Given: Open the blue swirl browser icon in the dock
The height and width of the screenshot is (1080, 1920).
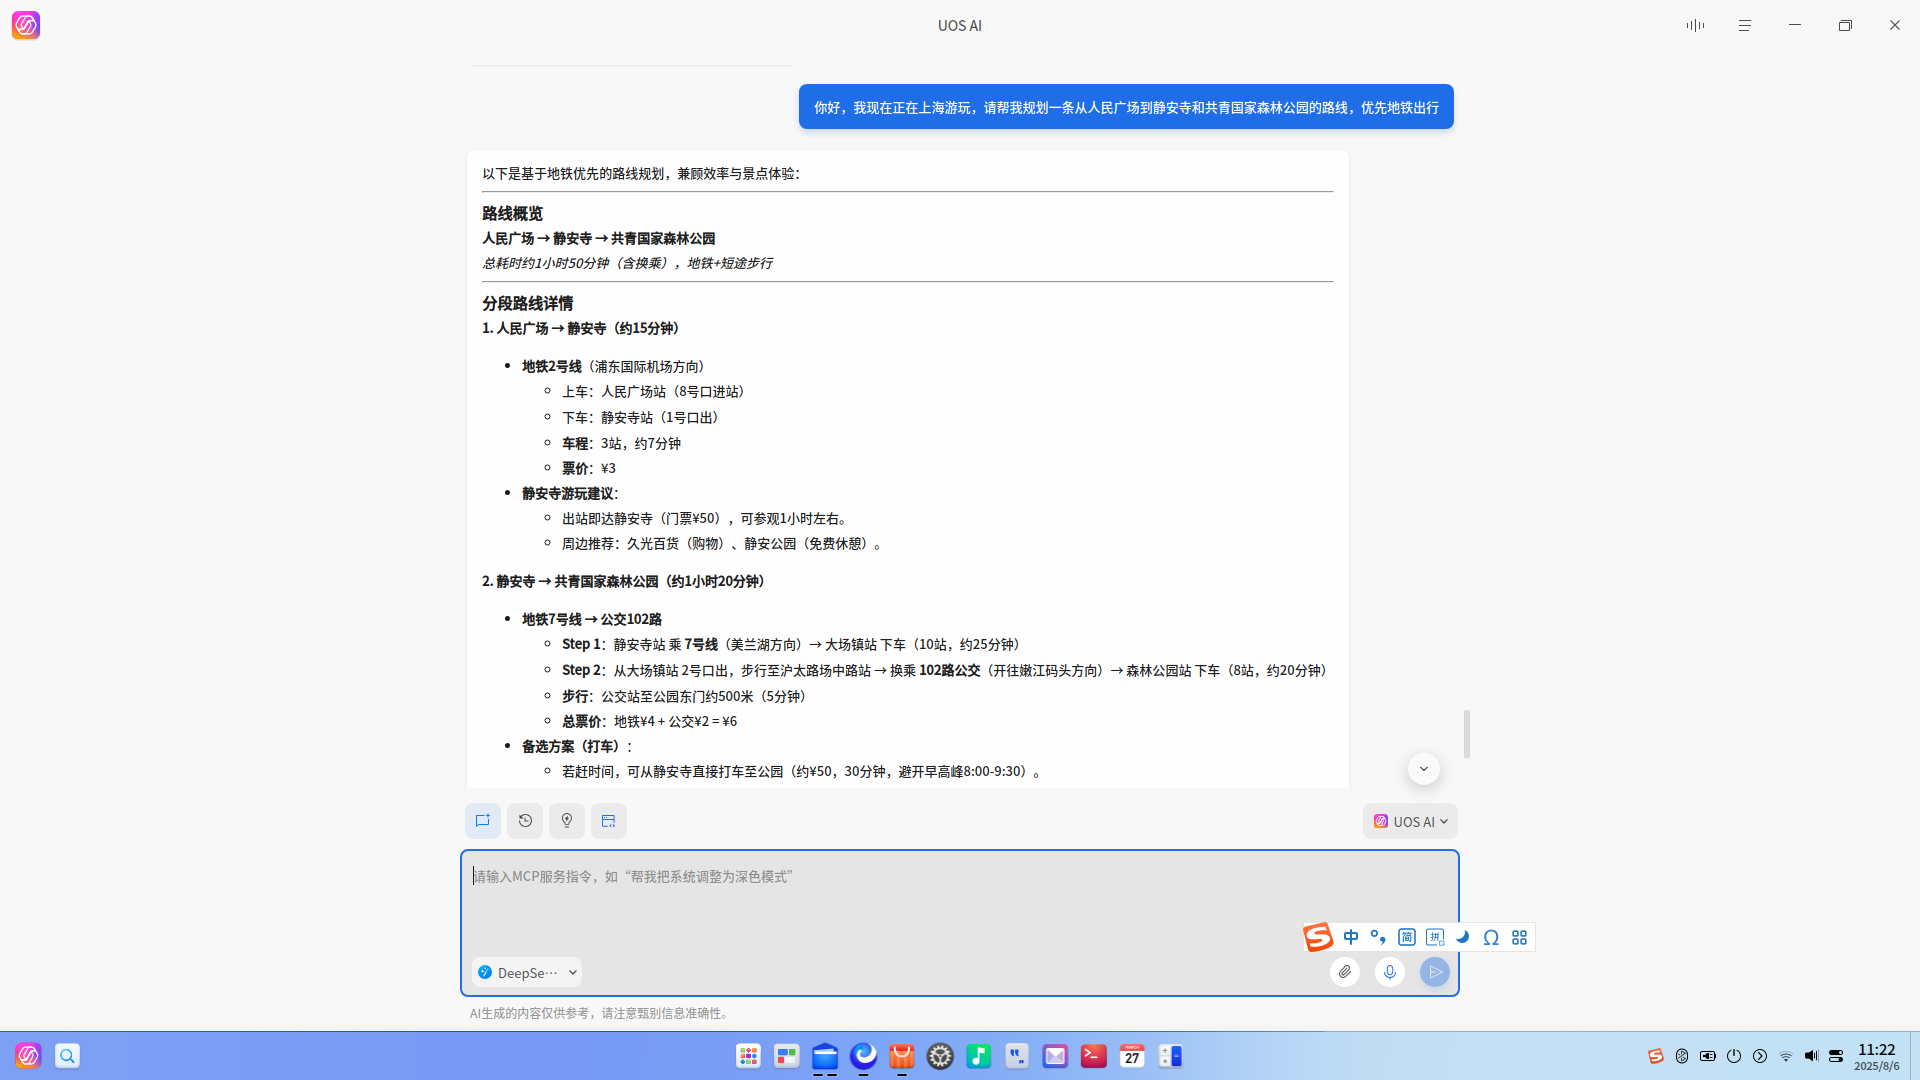Looking at the screenshot, I should (x=864, y=1056).
